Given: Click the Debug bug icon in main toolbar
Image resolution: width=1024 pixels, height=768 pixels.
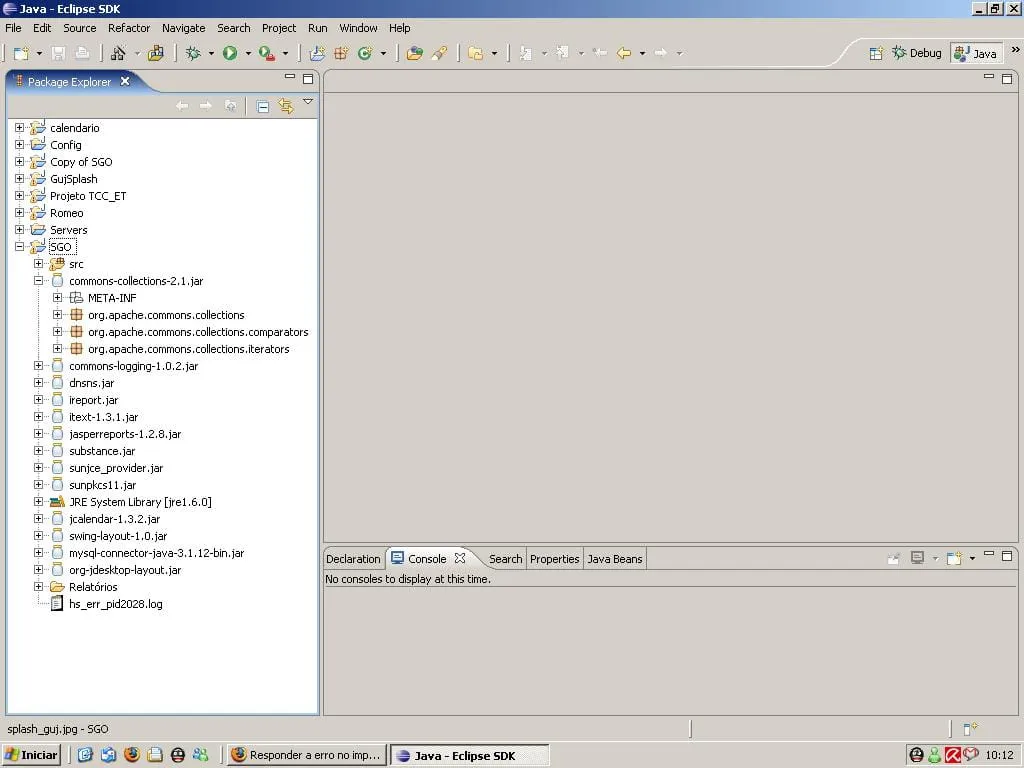Looking at the screenshot, I should tap(193, 53).
